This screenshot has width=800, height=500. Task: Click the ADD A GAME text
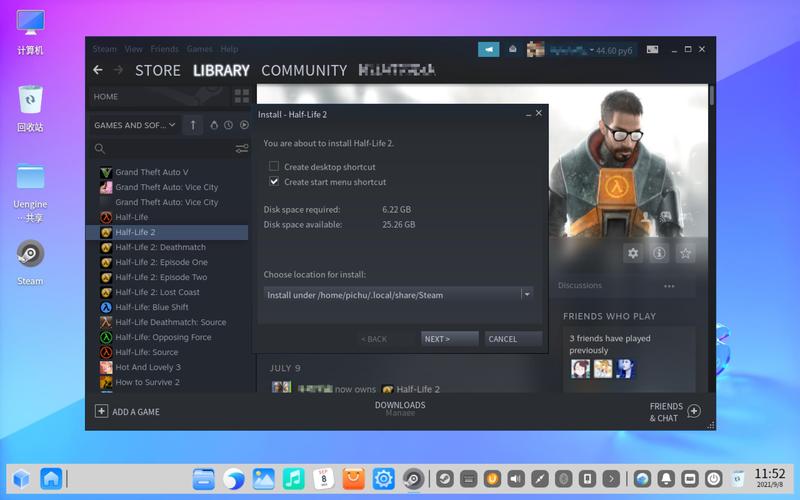click(136, 412)
